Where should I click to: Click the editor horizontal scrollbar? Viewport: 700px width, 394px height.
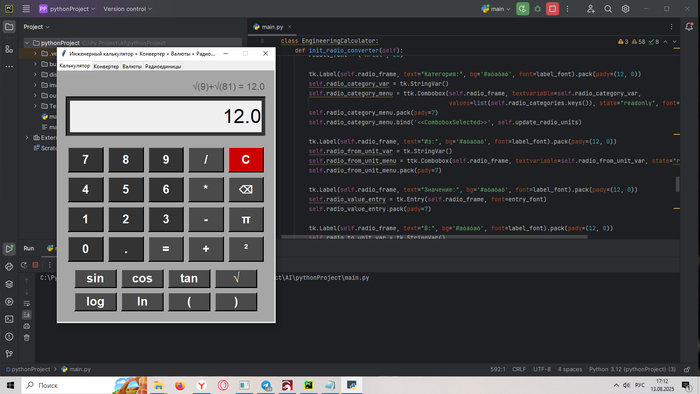point(434,236)
